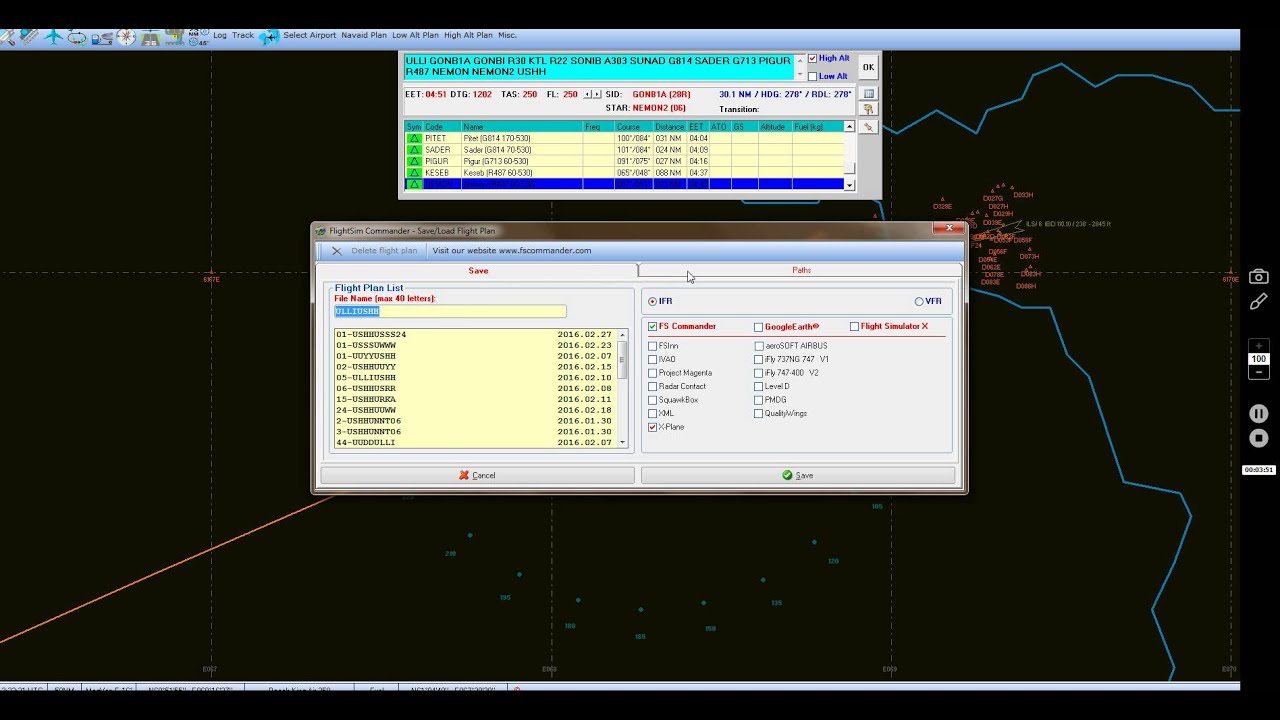The width and height of the screenshot is (1280, 720).
Task: Enable the QualityWings checkbox
Action: 758,413
